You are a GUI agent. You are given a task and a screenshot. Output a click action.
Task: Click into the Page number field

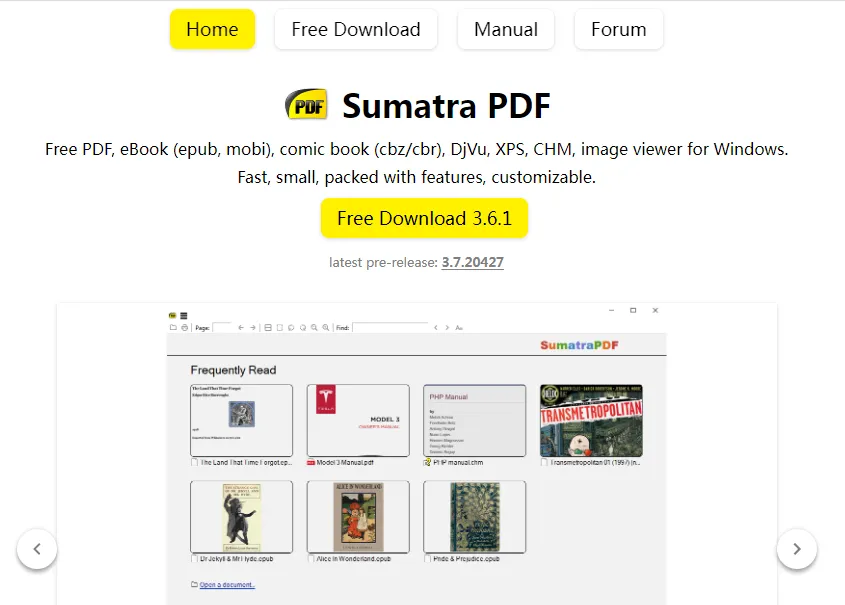(x=222, y=327)
